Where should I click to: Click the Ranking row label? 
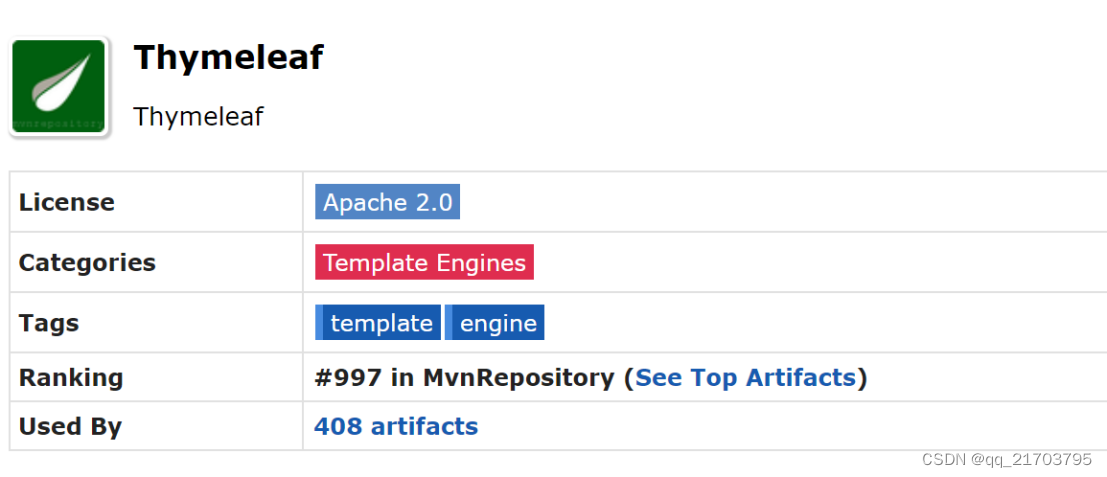(x=71, y=378)
